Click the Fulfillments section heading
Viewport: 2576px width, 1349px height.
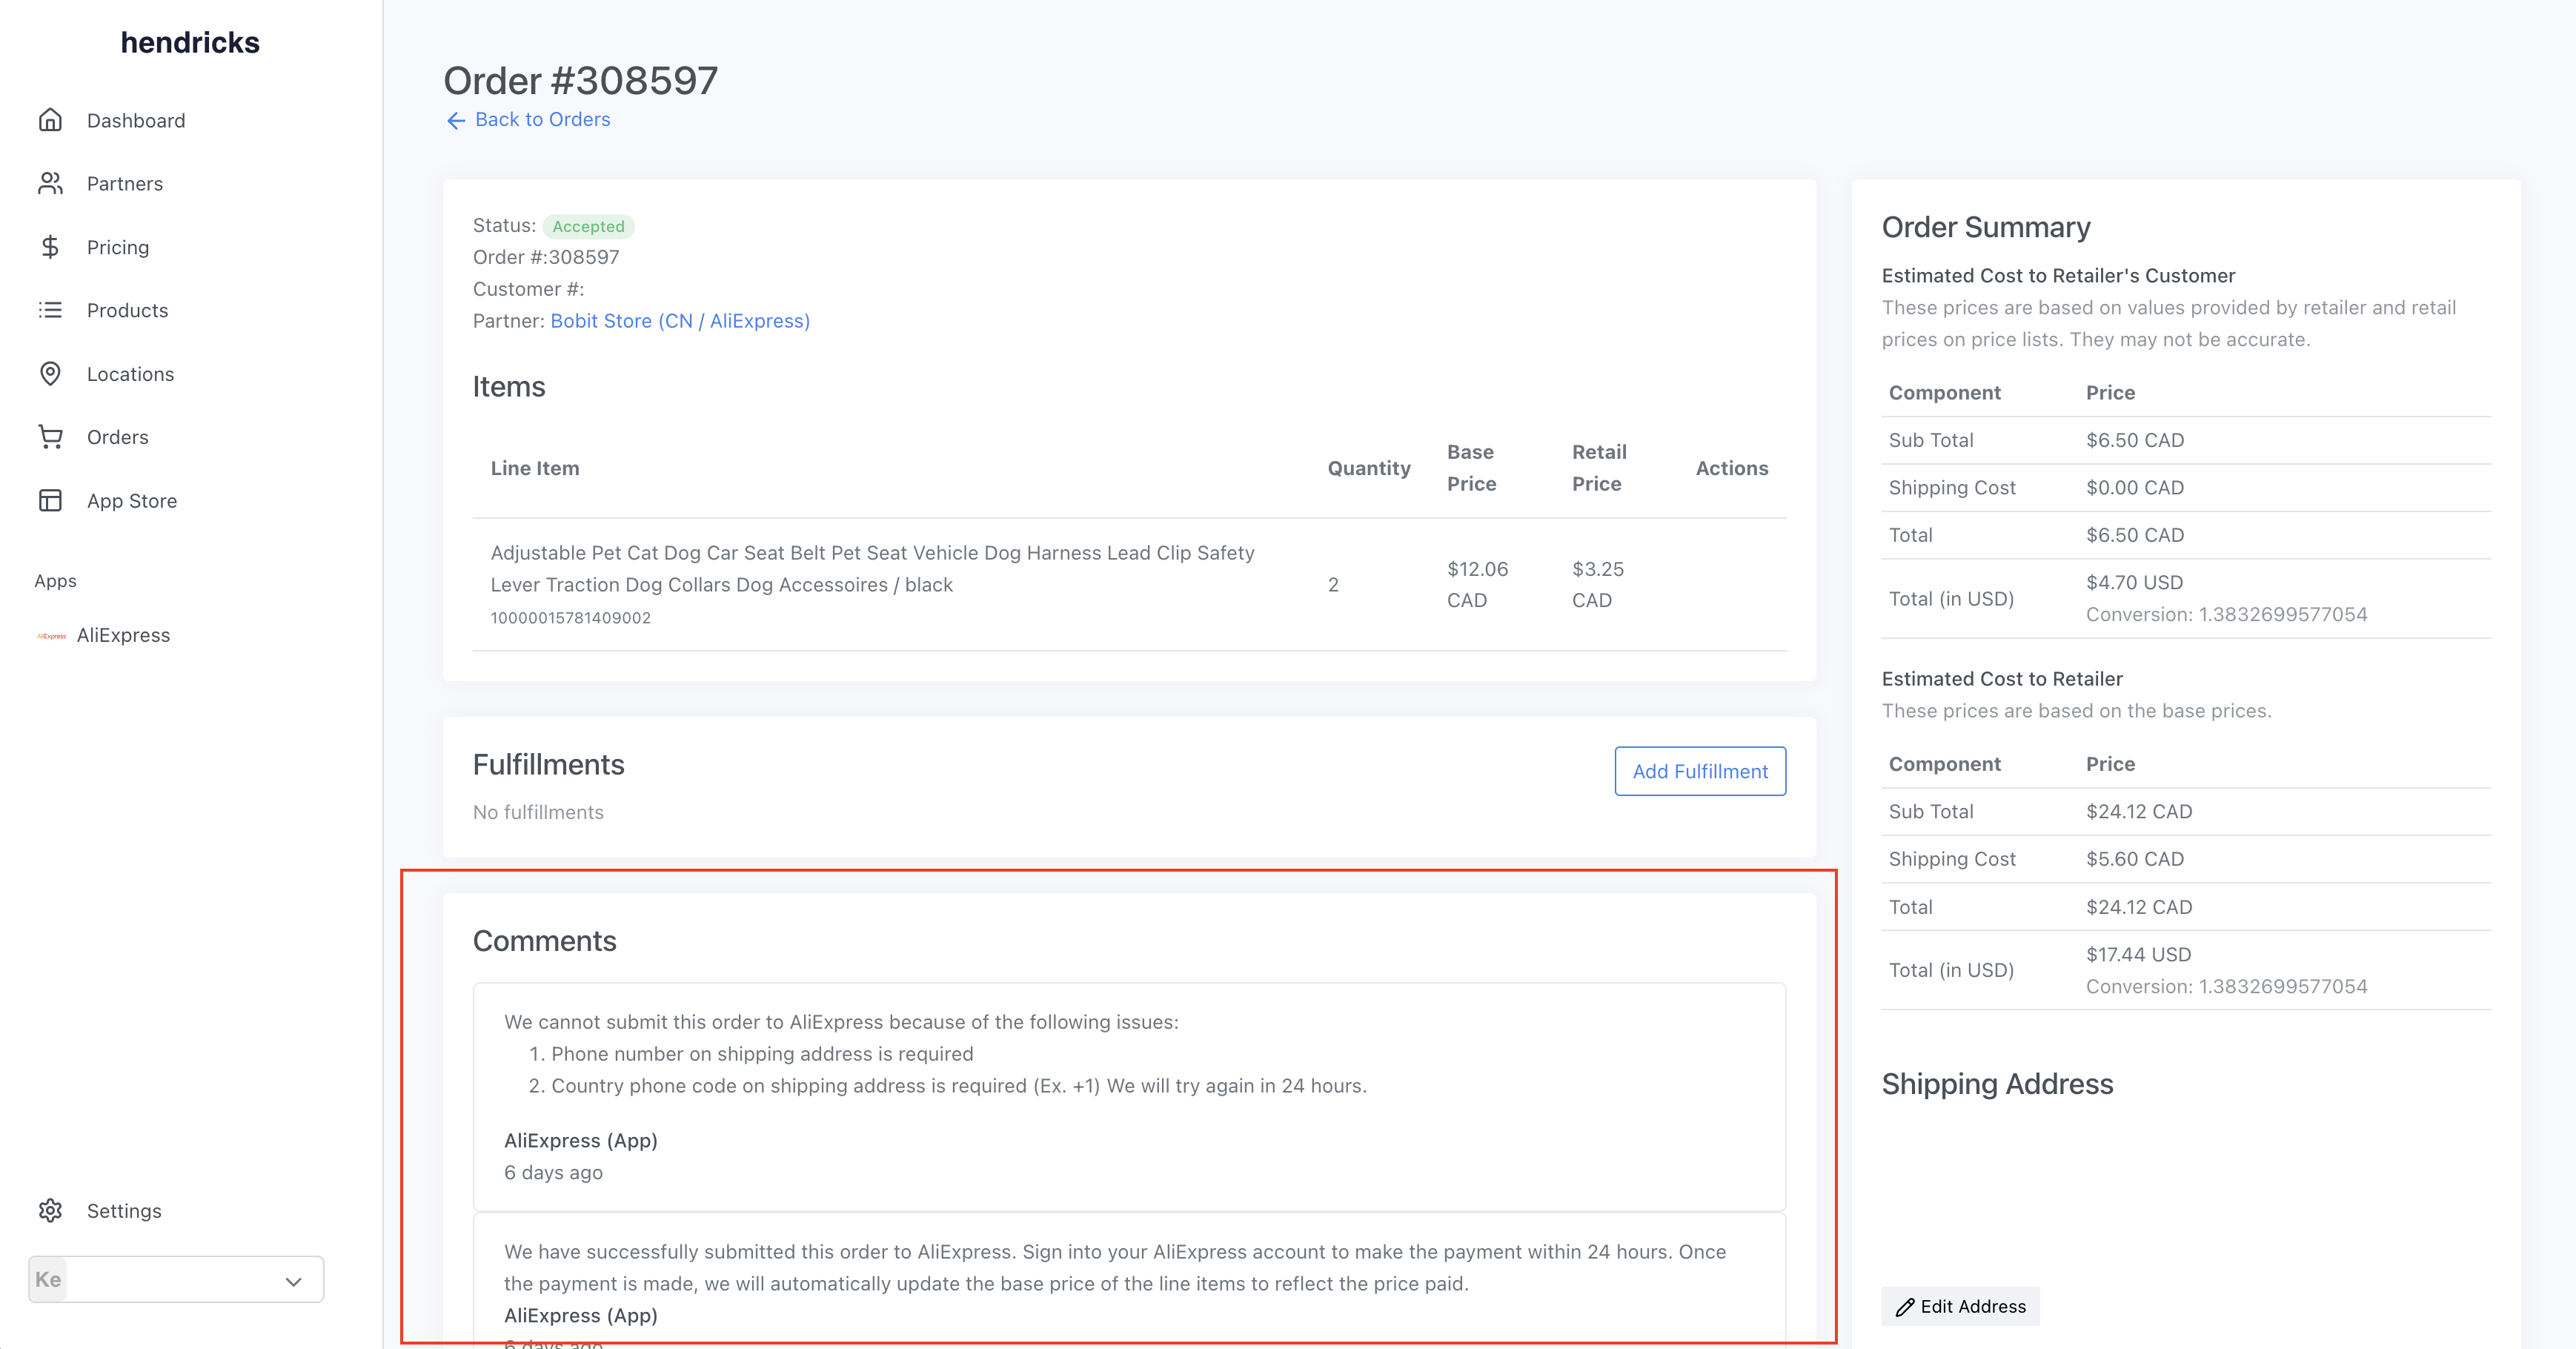coord(548,764)
